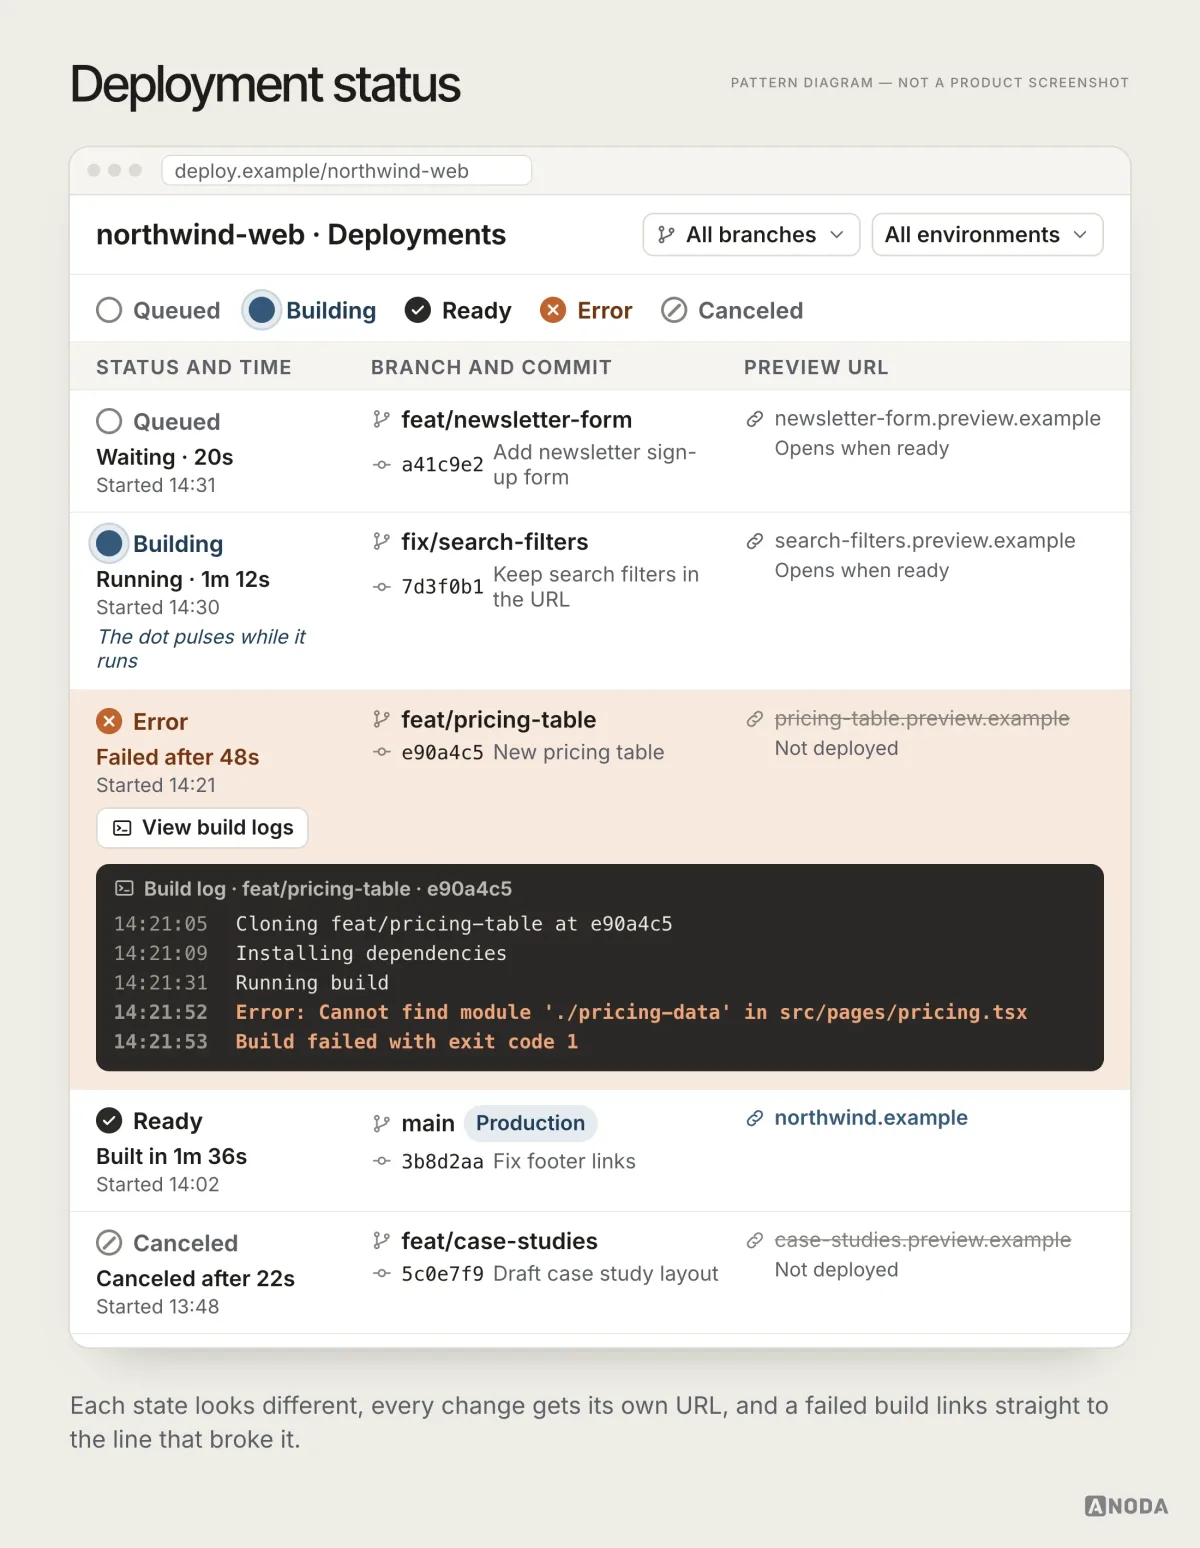Open the All environments dropdown

(987, 235)
